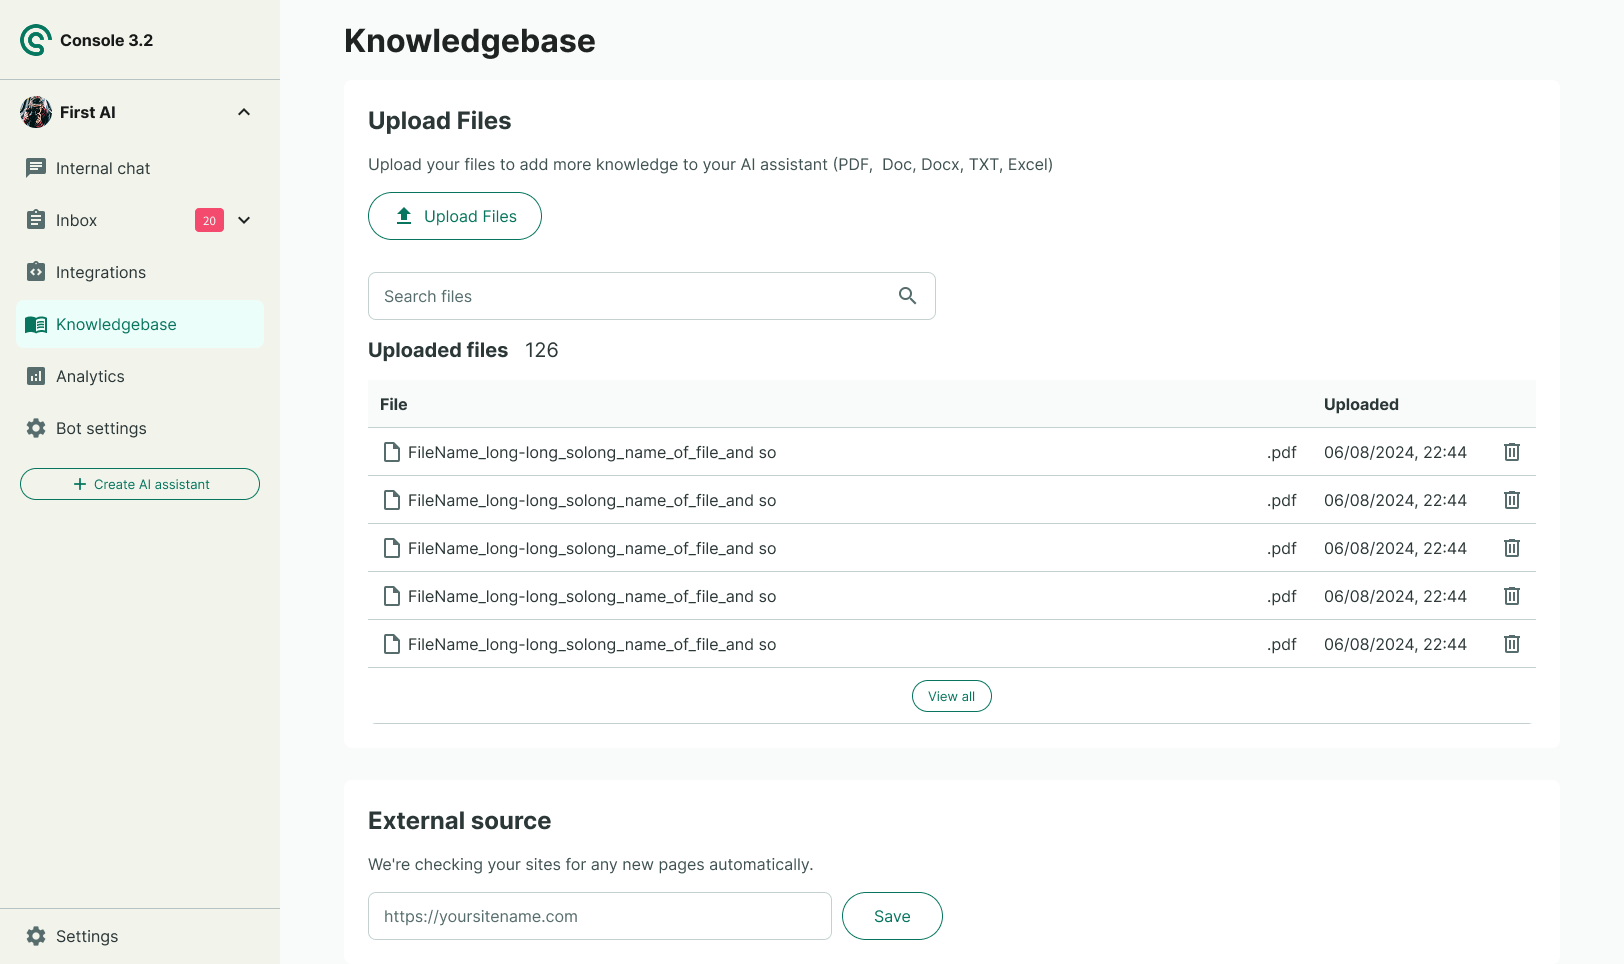This screenshot has width=1624, height=964.
Task: Click the View all files button
Action: click(x=951, y=696)
